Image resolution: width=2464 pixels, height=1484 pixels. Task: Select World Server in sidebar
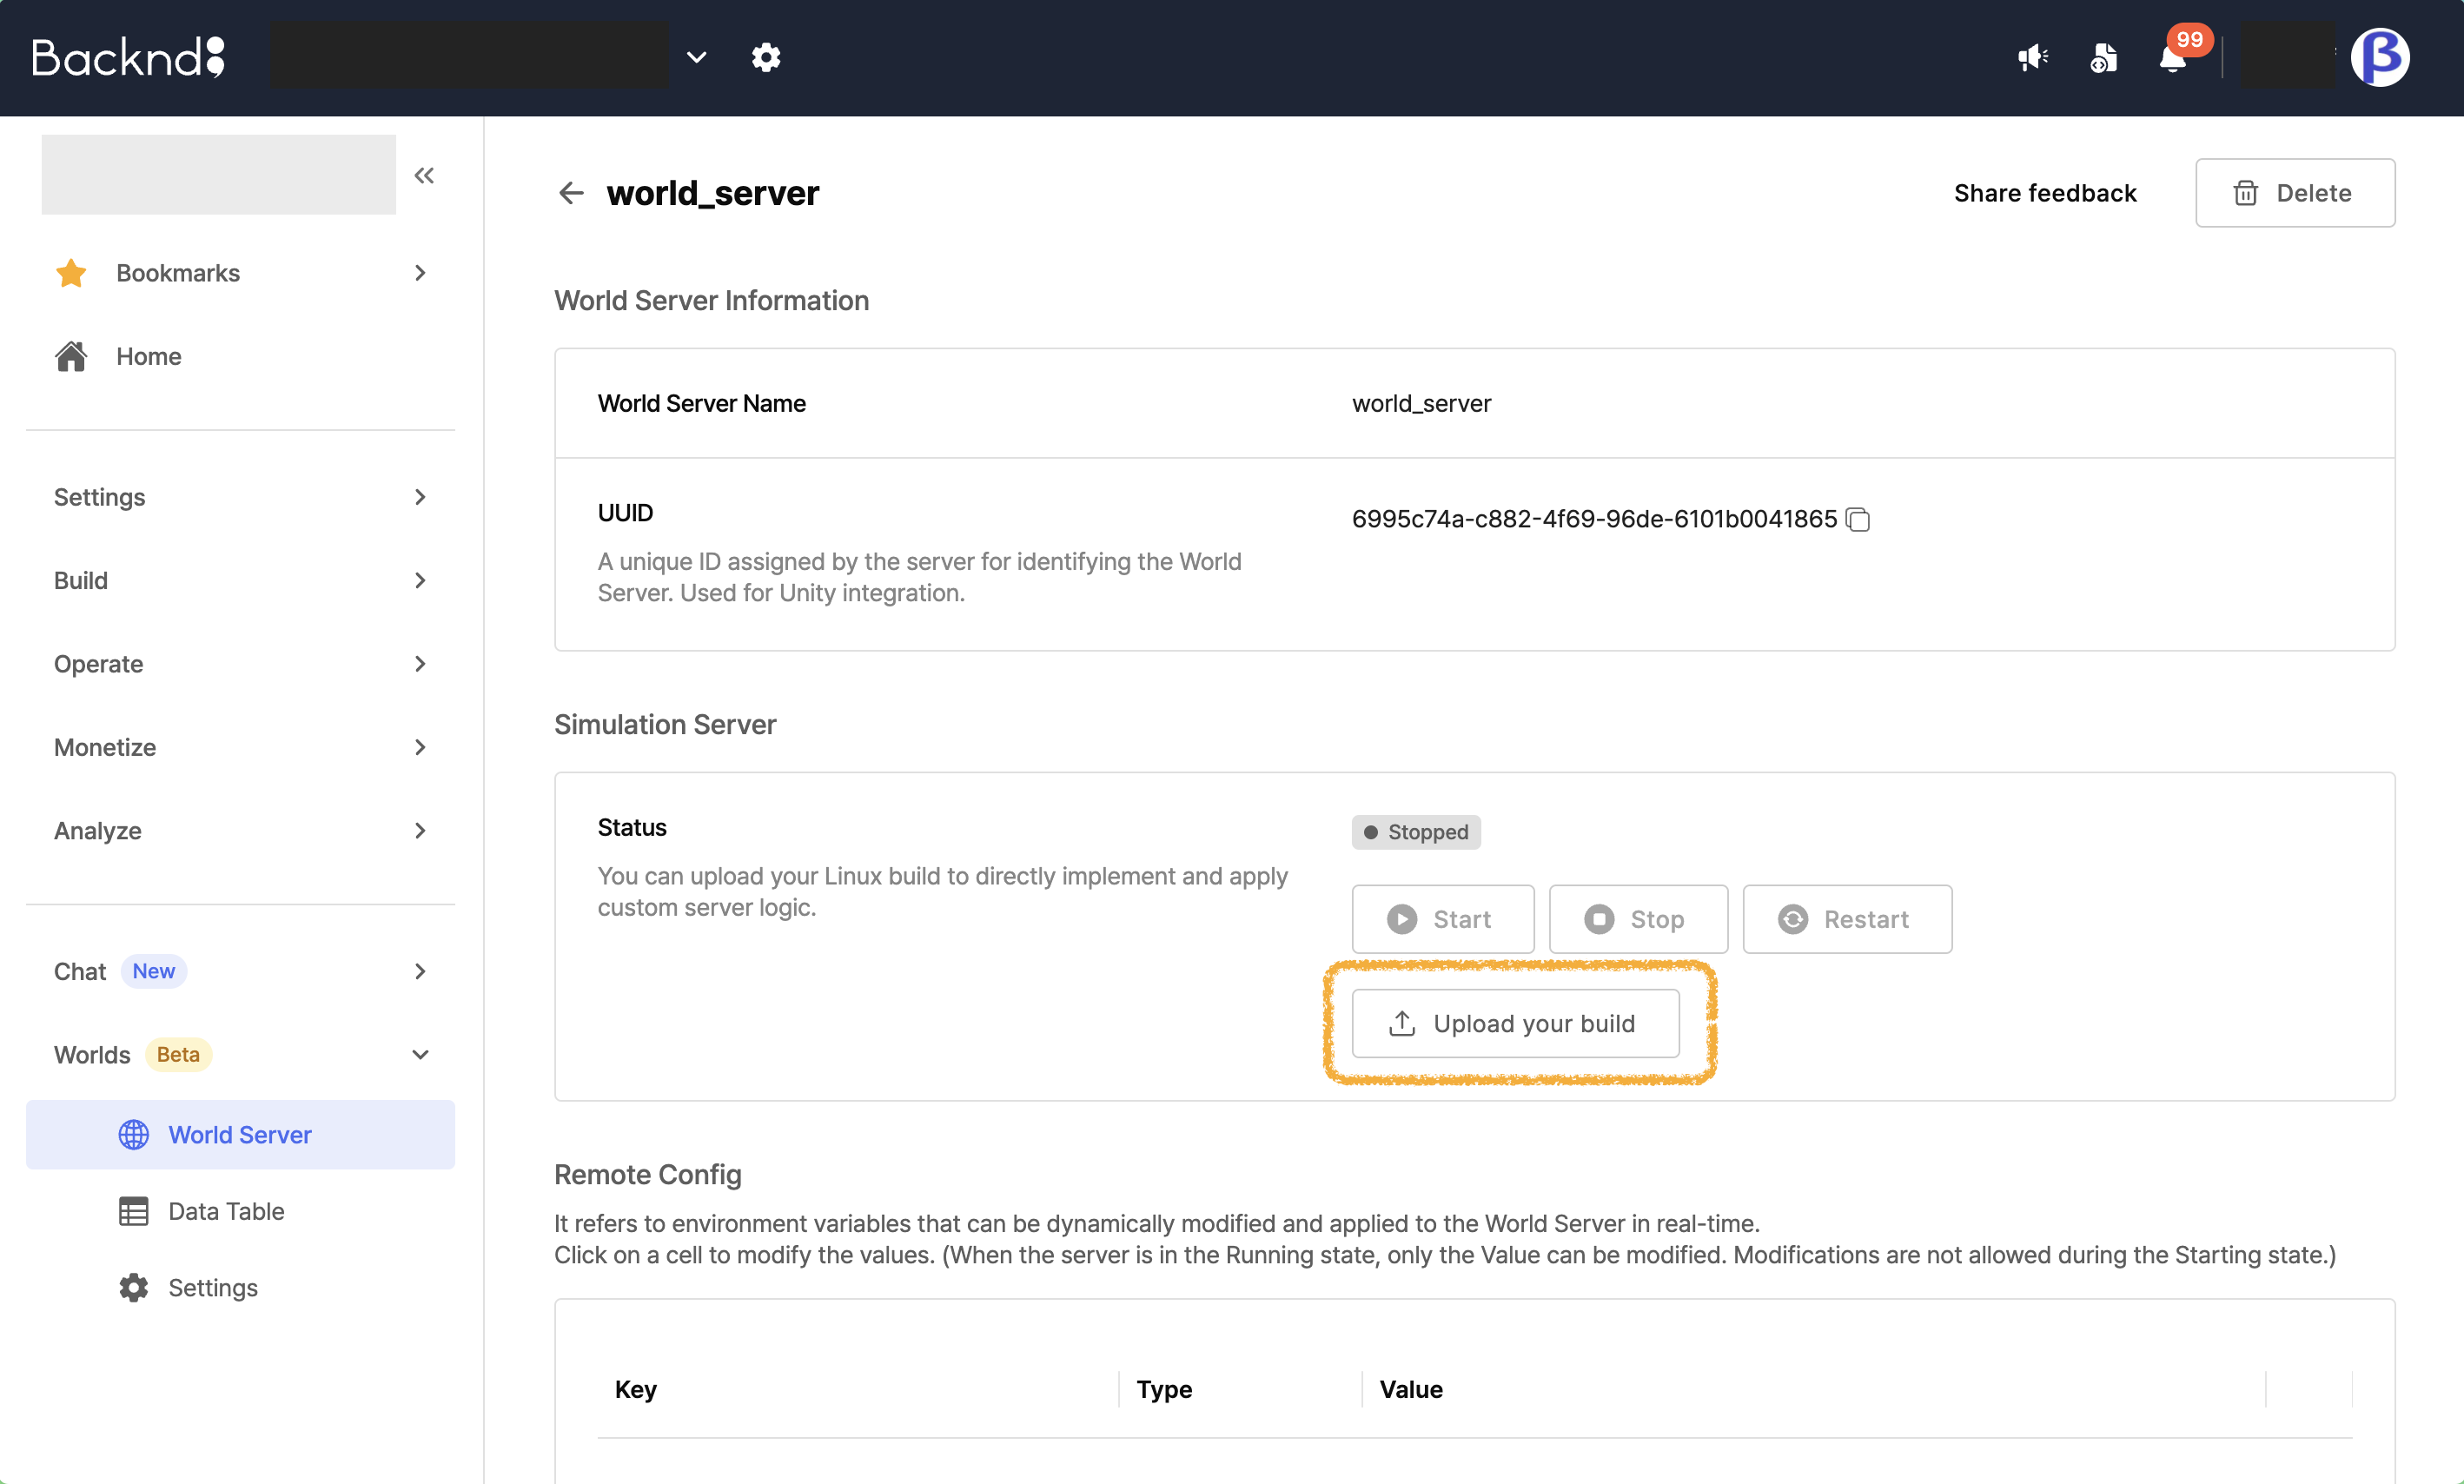(x=240, y=1134)
